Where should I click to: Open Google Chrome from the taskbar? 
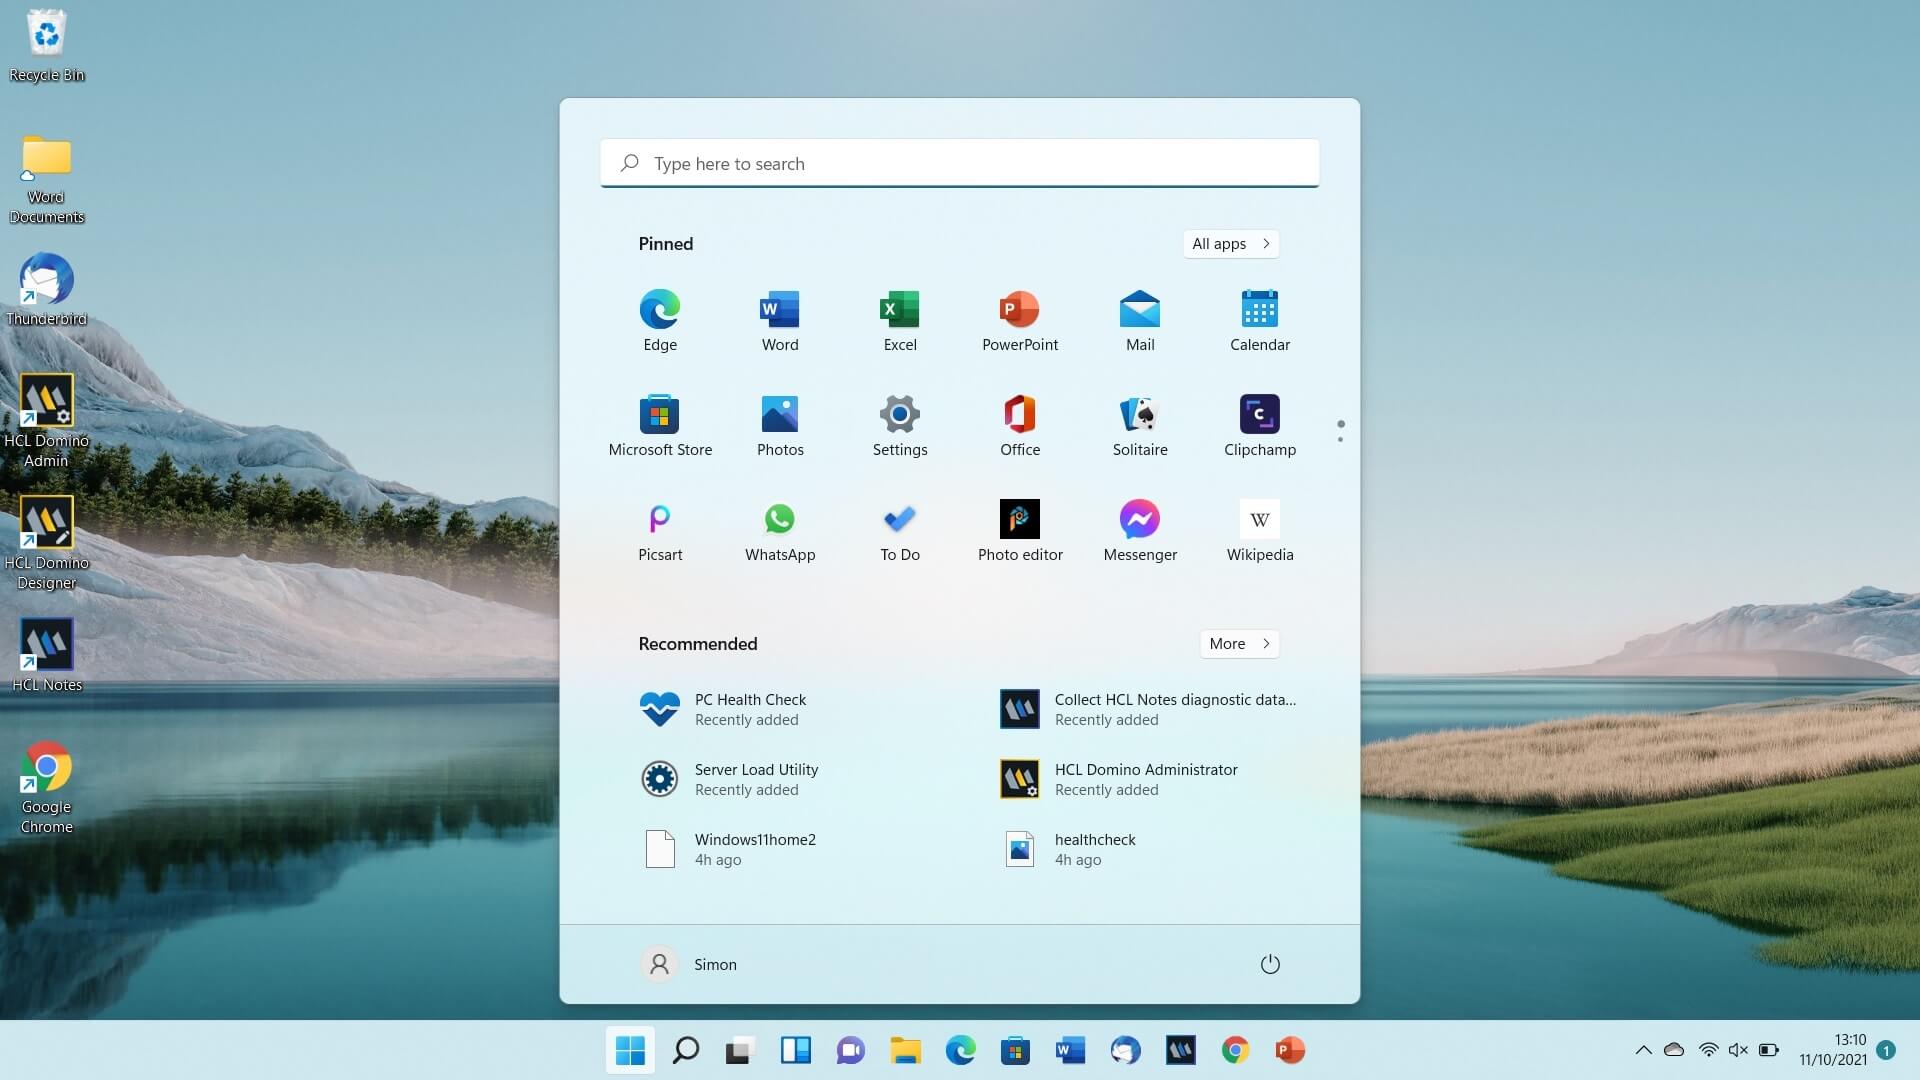tap(1235, 1050)
